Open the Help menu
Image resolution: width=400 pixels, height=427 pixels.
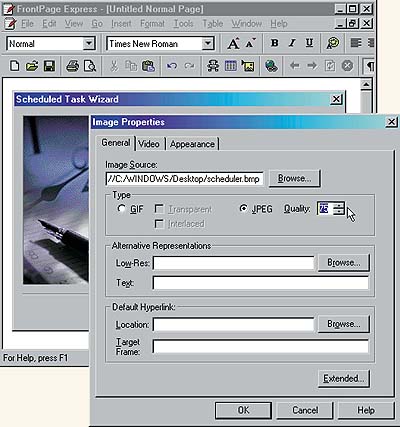279,24
